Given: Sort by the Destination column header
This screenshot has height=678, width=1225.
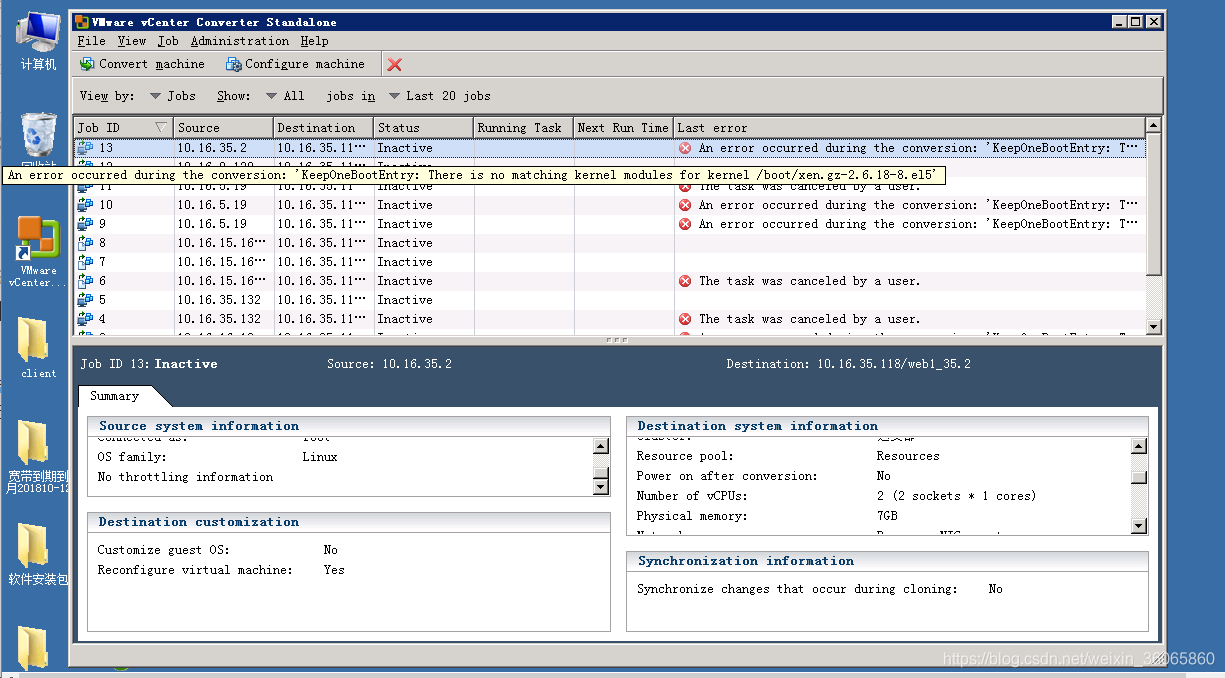Looking at the screenshot, I should coord(323,128).
